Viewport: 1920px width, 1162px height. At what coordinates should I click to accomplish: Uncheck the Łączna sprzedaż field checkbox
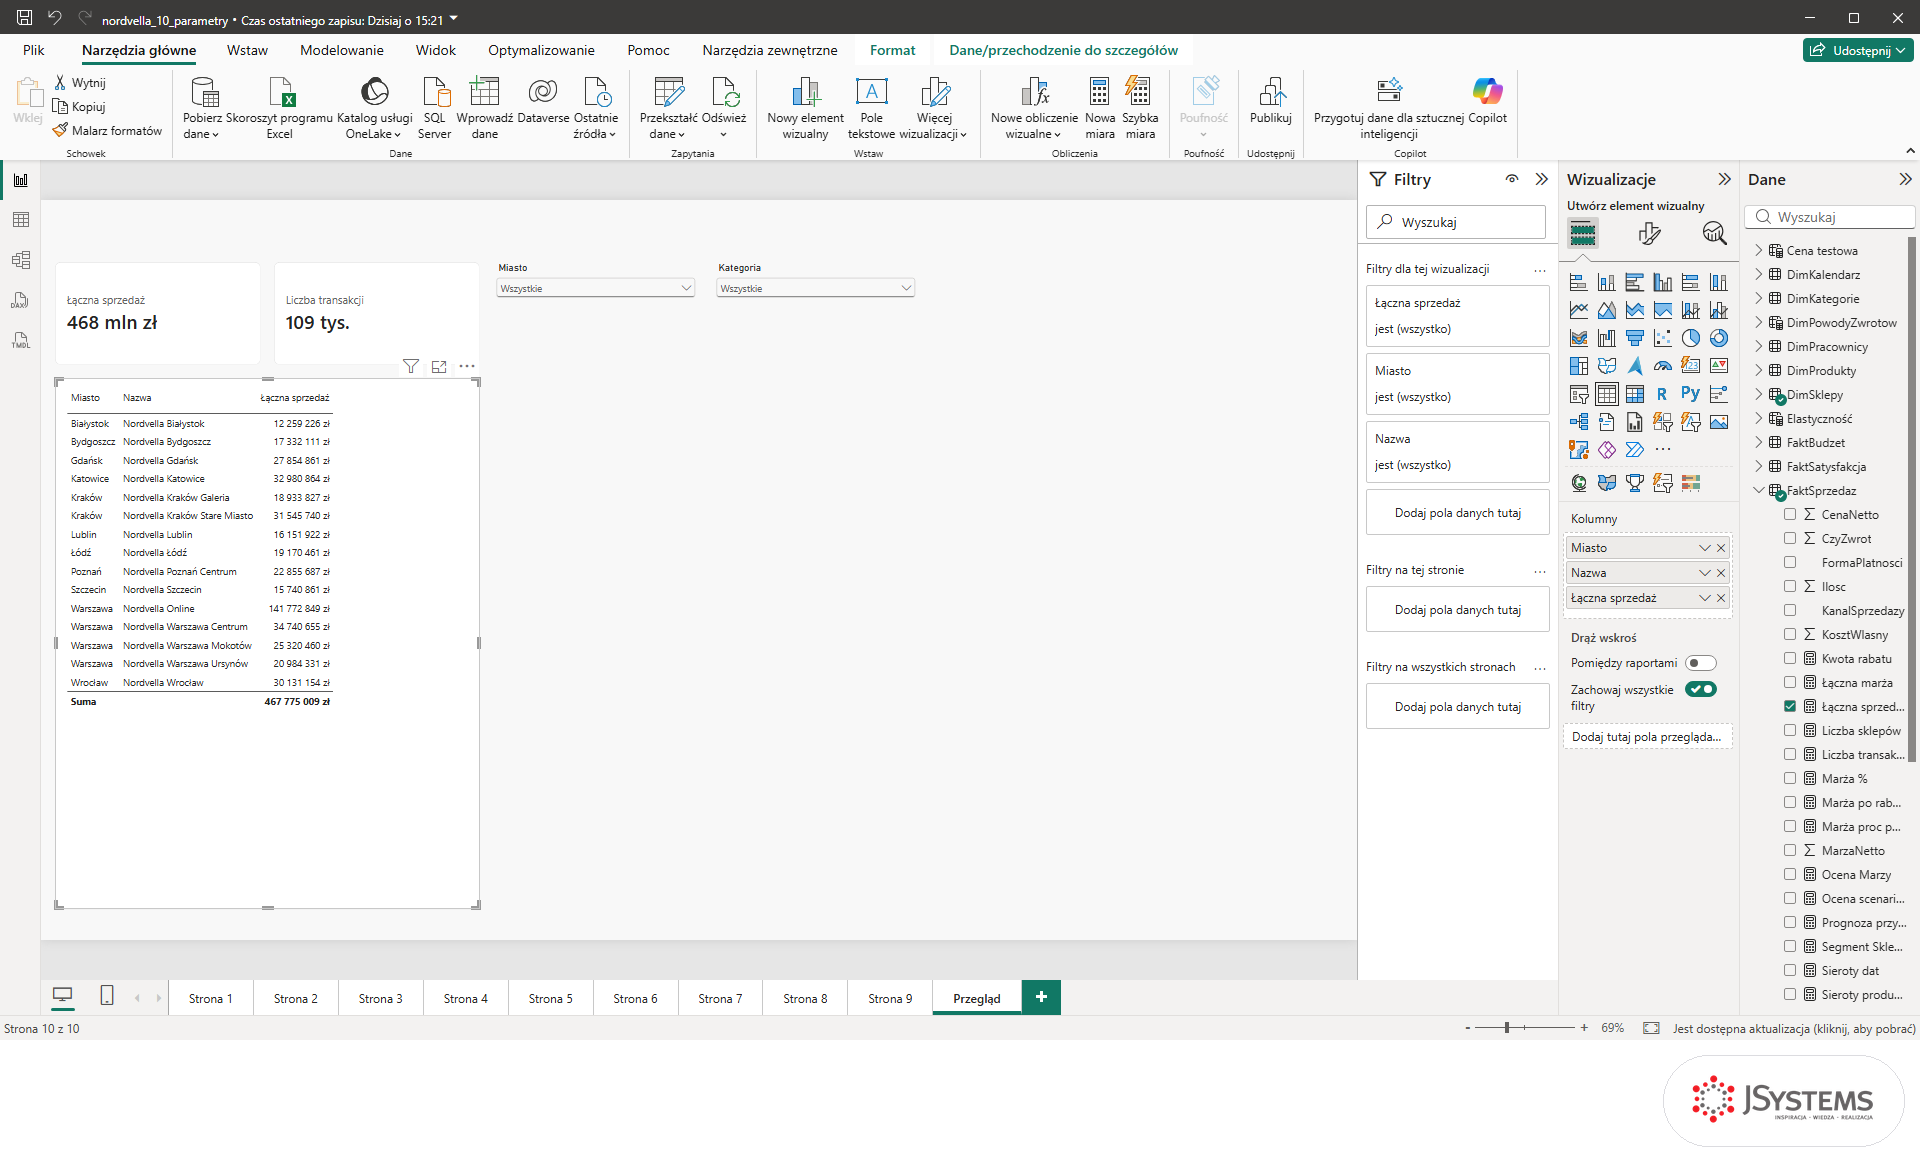point(1790,706)
